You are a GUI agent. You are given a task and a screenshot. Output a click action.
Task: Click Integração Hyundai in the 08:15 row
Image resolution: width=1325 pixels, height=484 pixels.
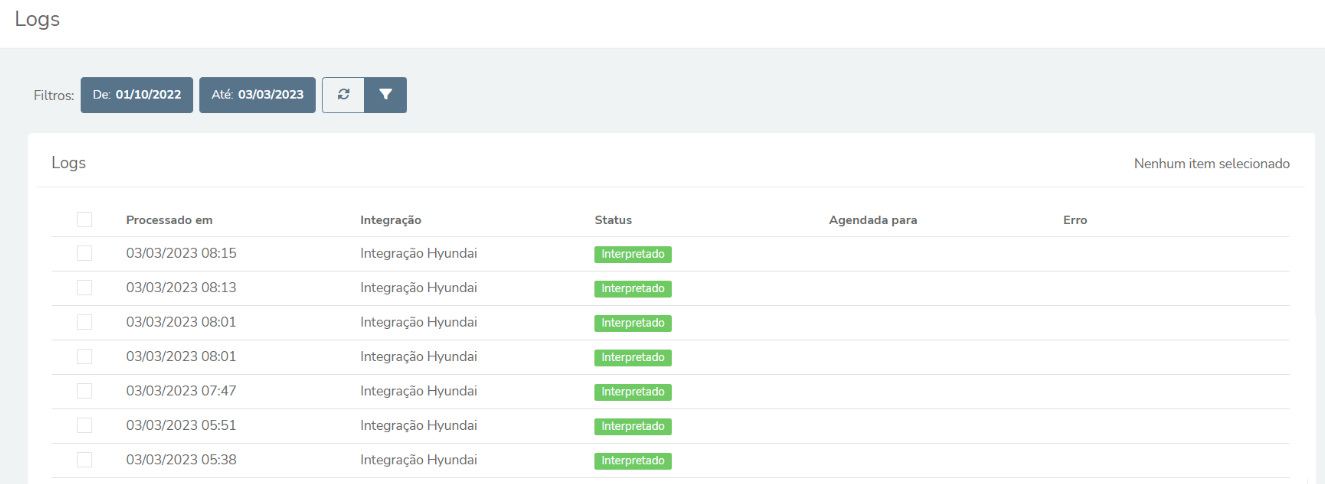coord(418,254)
